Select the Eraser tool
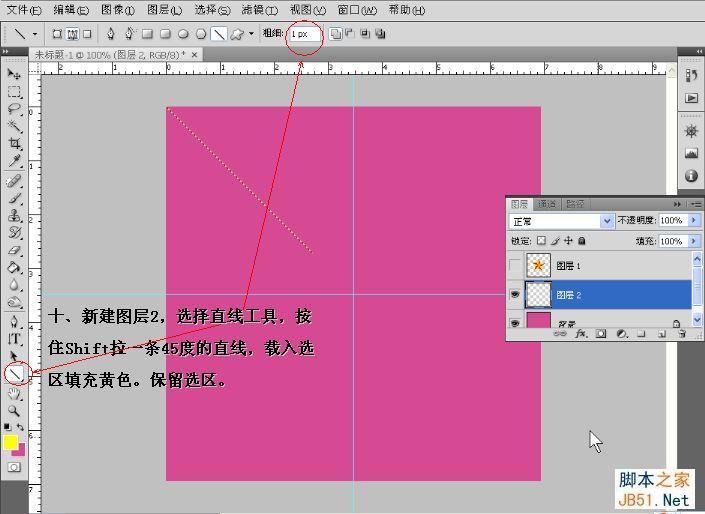705x514 pixels. 14,250
